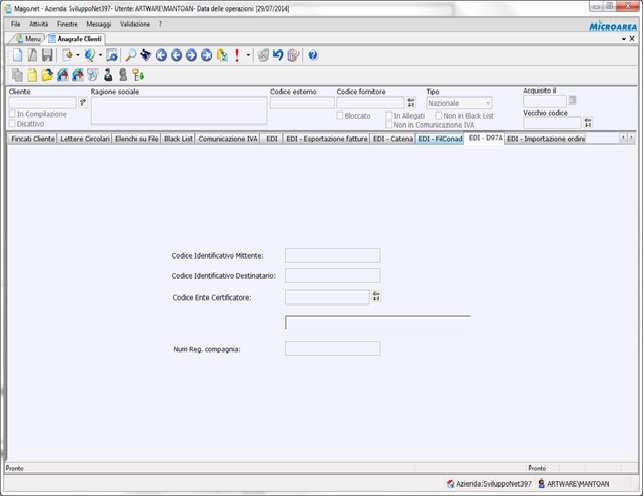Image resolution: width=644 pixels, height=500 pixels.
Task: Click the Codice Identificativo Mittente field
Action: [x=332, y=255]
